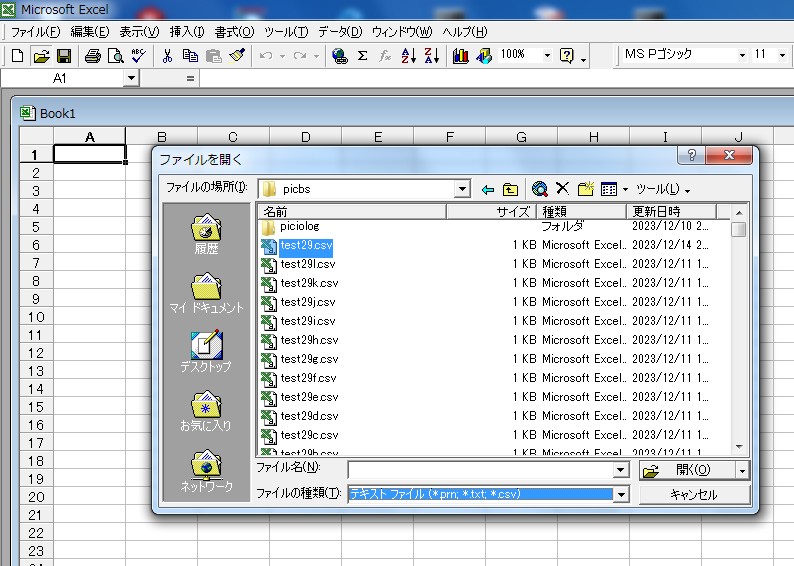Select the test29k.csv file
Viewport: 794px width, 566px height.
click(309, 283)
